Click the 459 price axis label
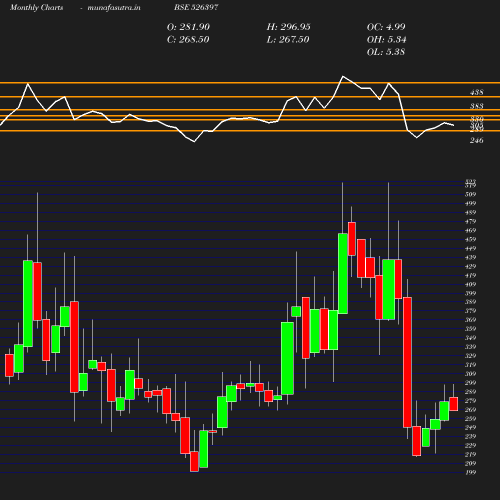The height and width of the screenshot is (500, 500). (471, 239)
